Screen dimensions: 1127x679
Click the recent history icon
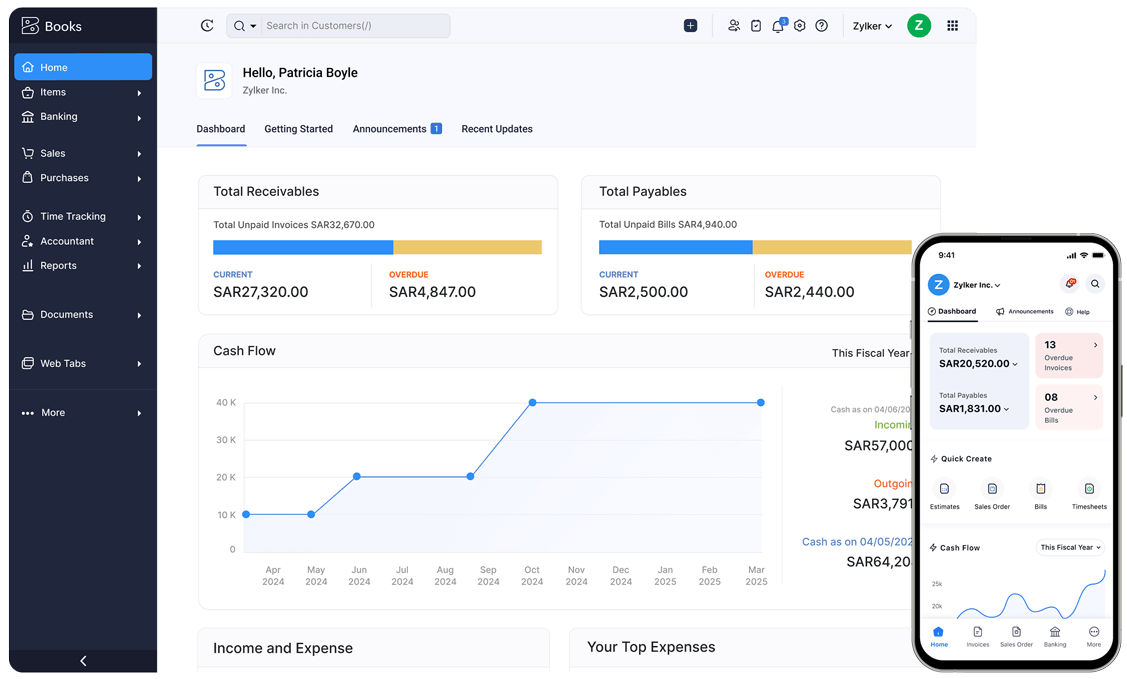coord(207,25)
